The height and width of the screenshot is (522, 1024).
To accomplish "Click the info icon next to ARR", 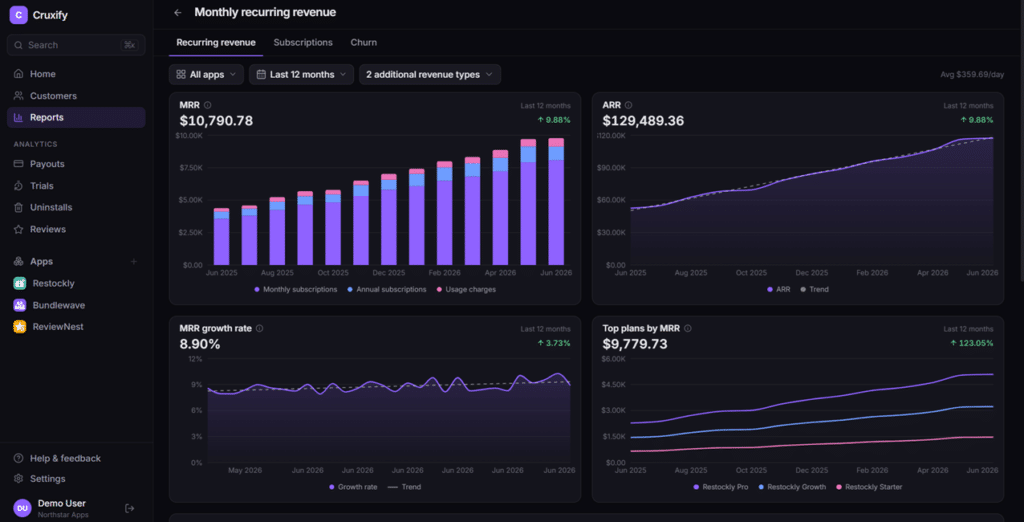I will click(628, 105).
